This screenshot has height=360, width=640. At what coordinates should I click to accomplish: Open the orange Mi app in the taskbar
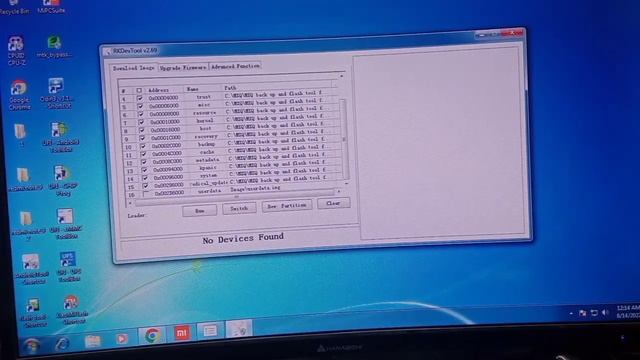click(x=182, y=333)
